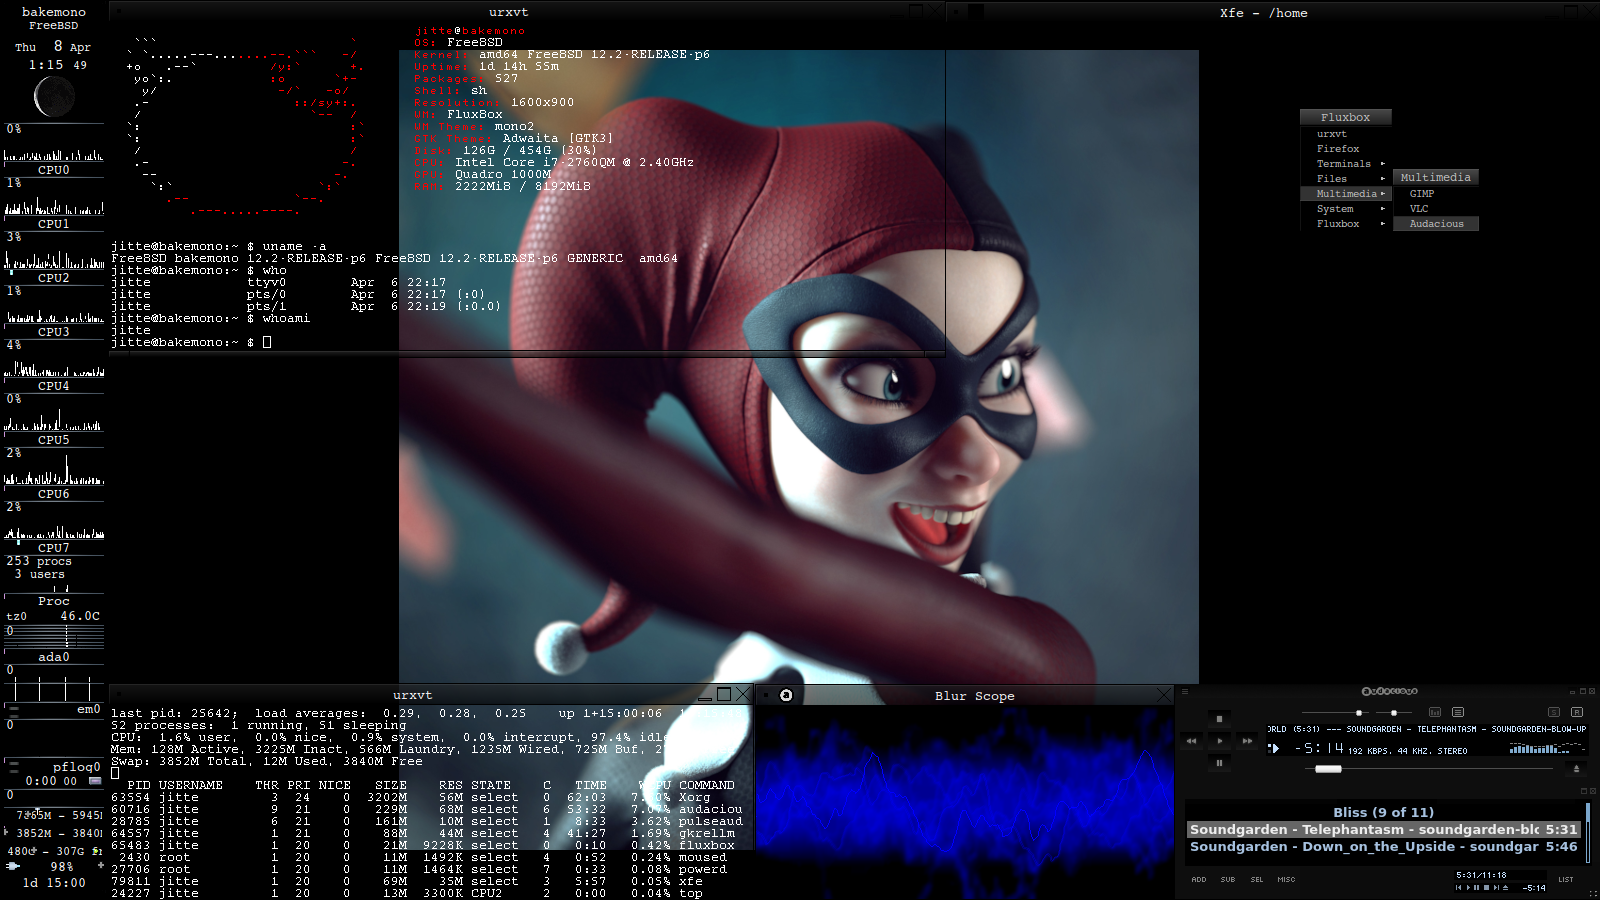Toggle the Audacious equalizer window button
Image resolution: width=1600 pixels, height=900 pixels.
[x=1435, y=712]
